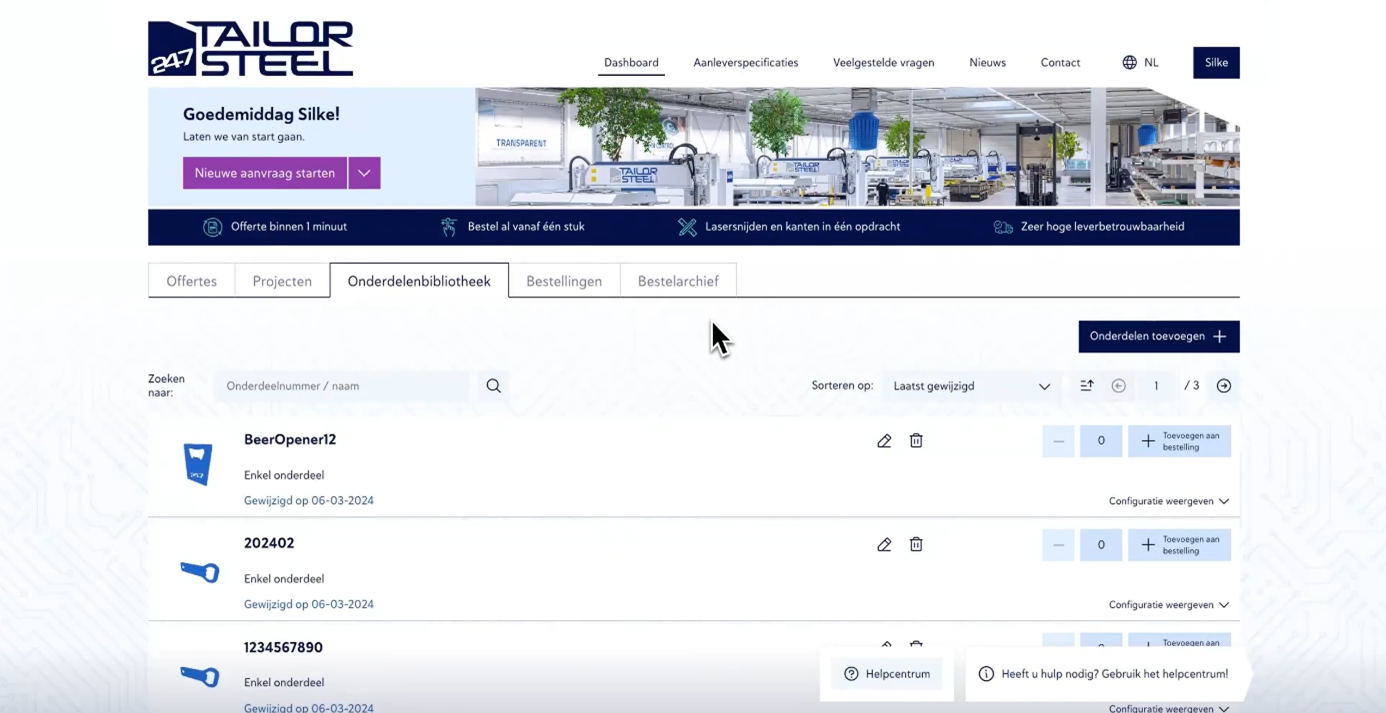Open the arrow dropdown beside 'Nieuwe aanvraag starten'
The height and width of the screenshot is (713, 1386).
click(x=364, y=173)
